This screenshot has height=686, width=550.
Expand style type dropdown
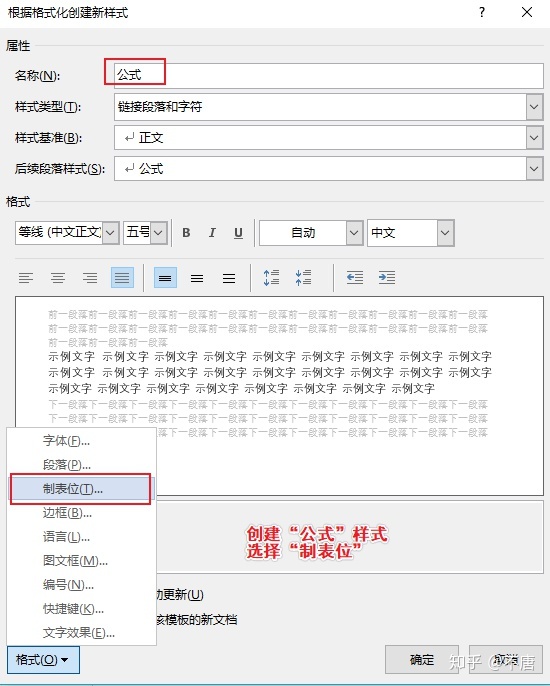(534, 107)
